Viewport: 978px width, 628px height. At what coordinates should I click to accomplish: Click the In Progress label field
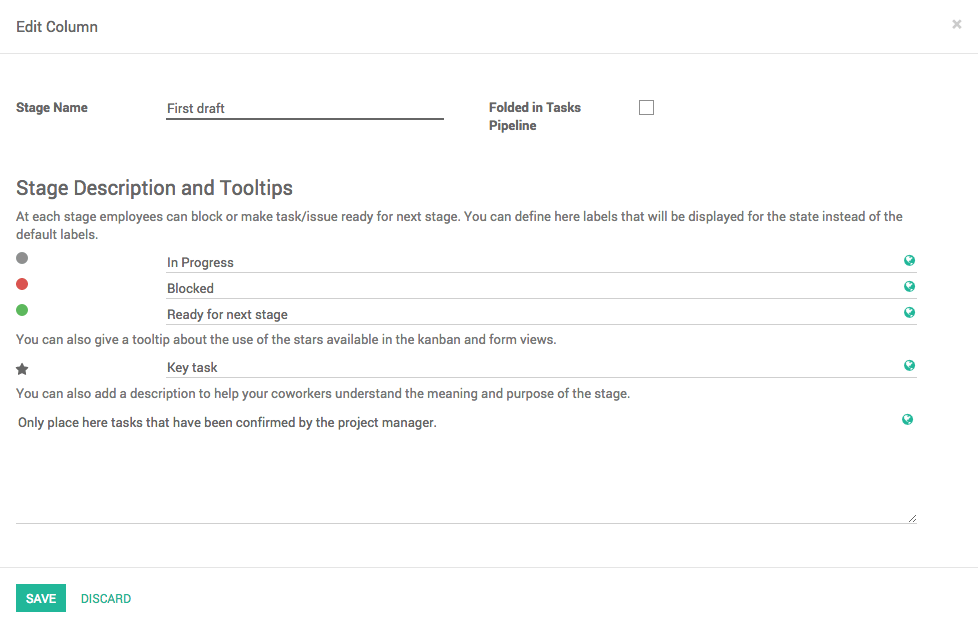click(530, 262)
